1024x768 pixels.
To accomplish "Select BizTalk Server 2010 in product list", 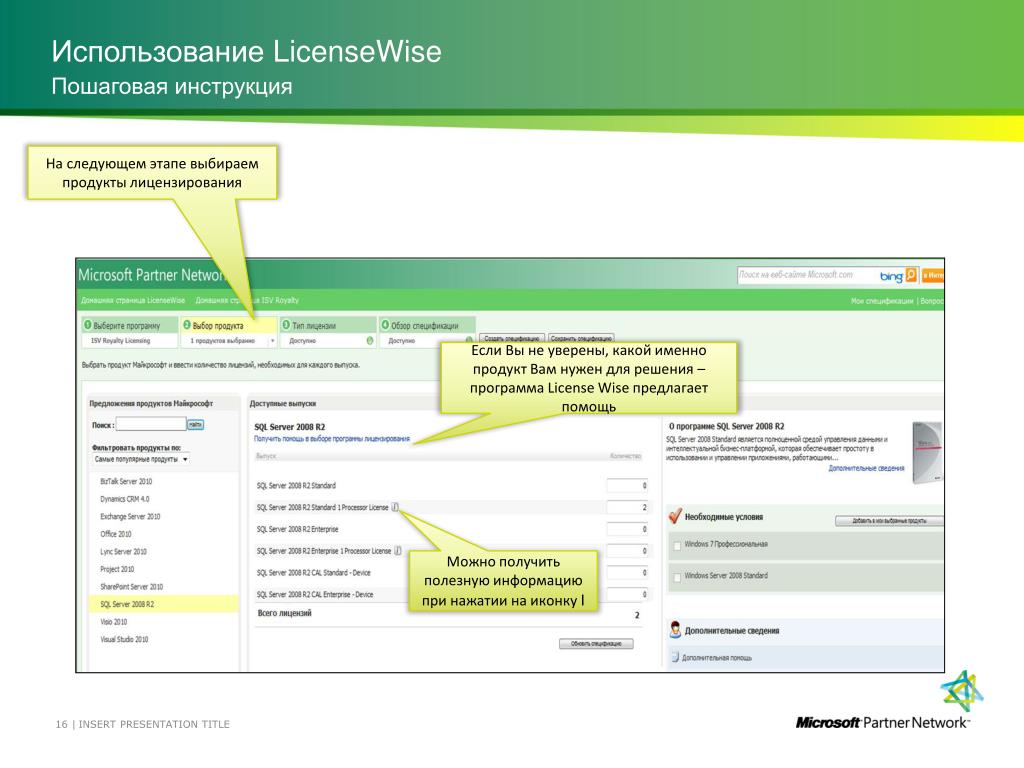I will [126, 481].
